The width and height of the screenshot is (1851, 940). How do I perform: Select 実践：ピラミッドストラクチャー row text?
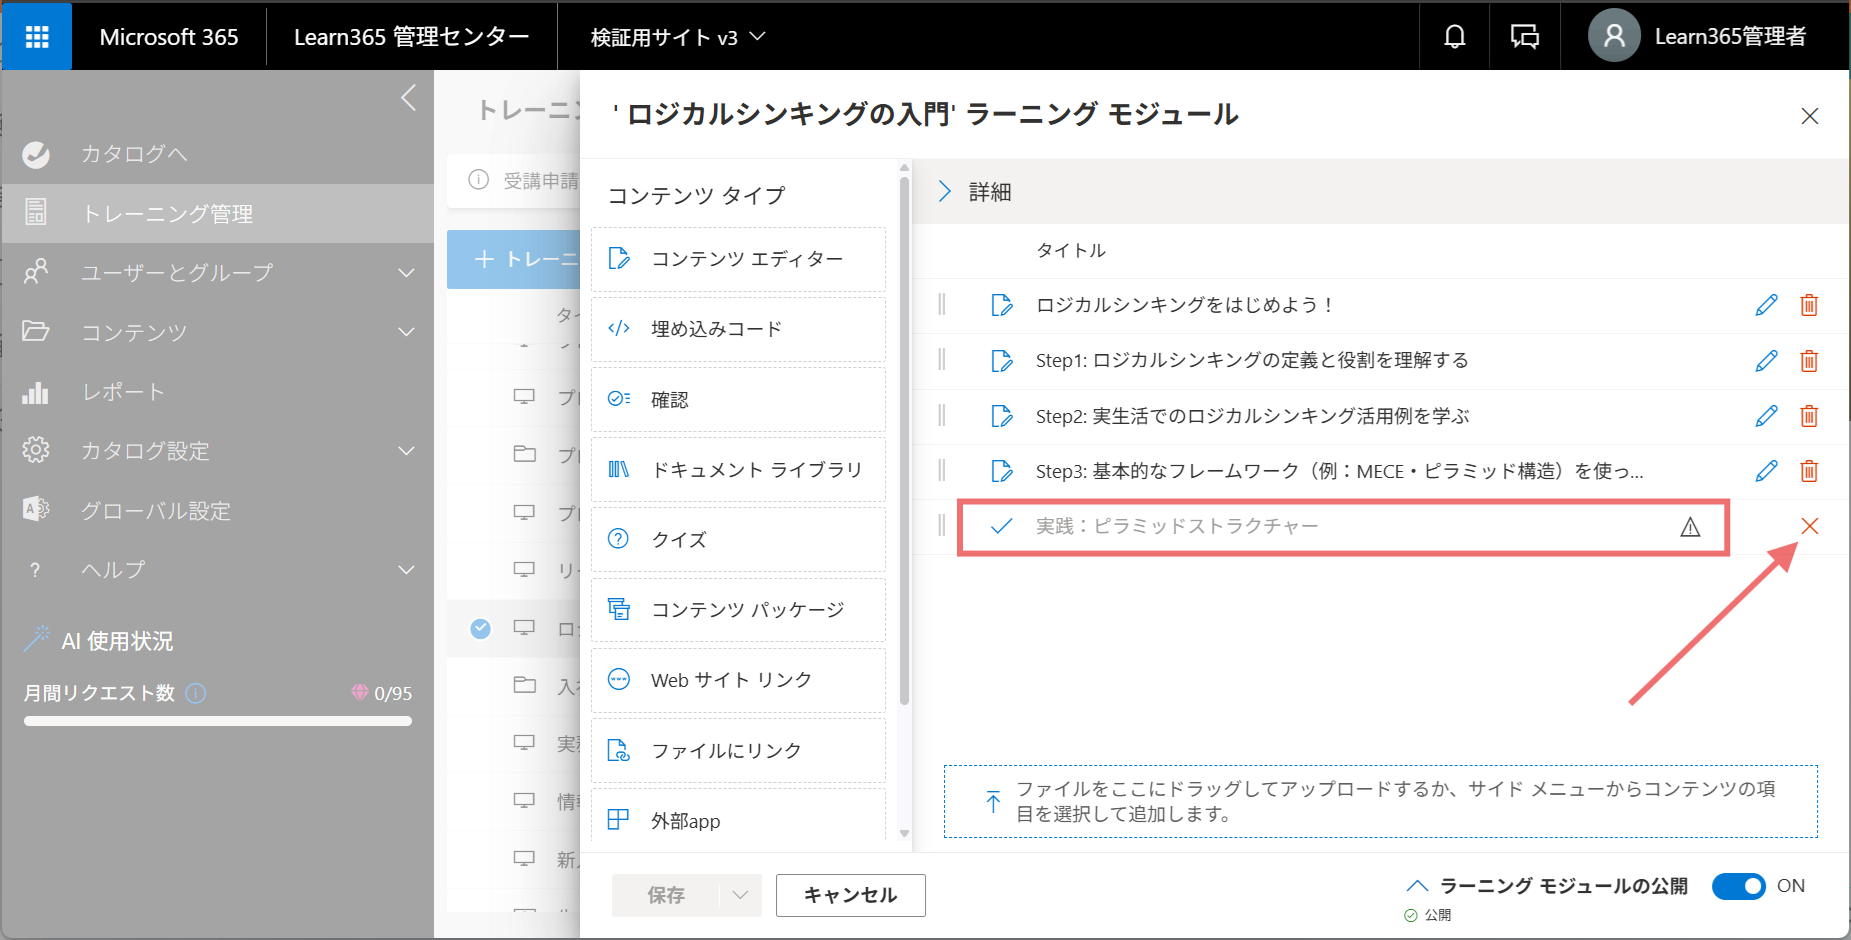pos(1177,526)
